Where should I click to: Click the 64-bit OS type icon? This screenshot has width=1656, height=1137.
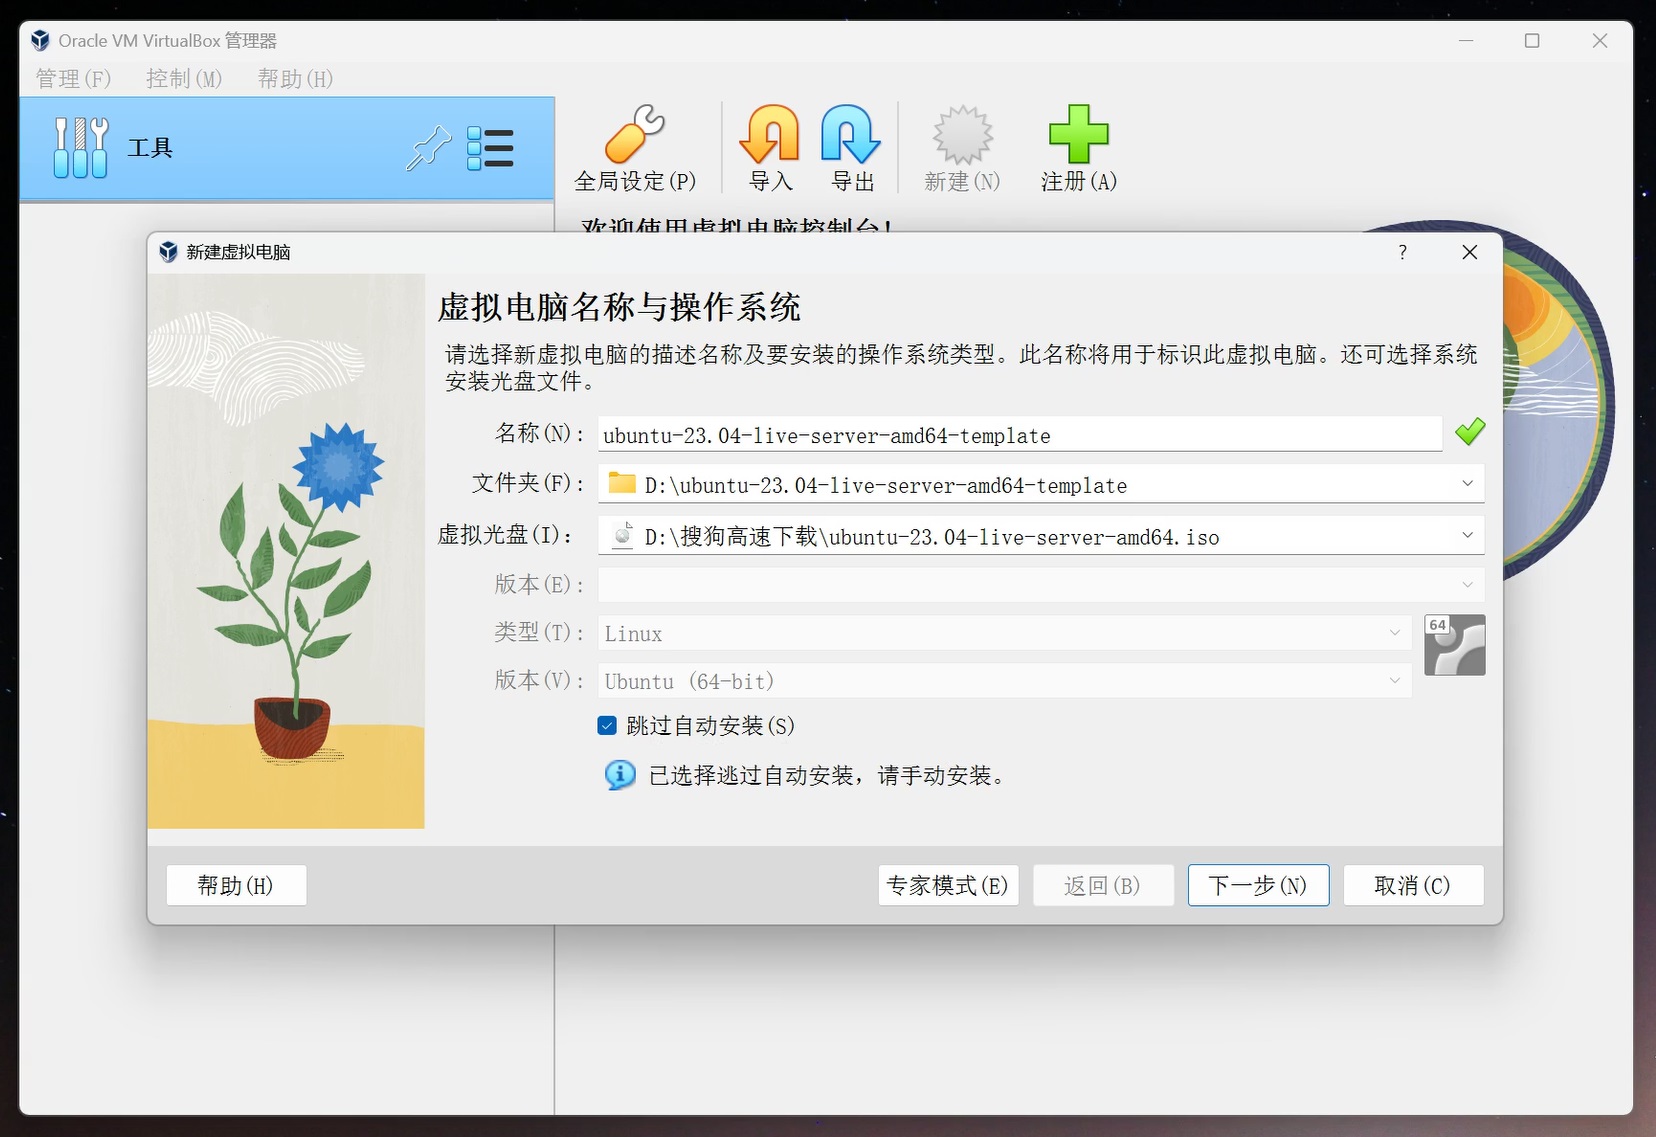pyautogui.click(x=1454, y=645)
